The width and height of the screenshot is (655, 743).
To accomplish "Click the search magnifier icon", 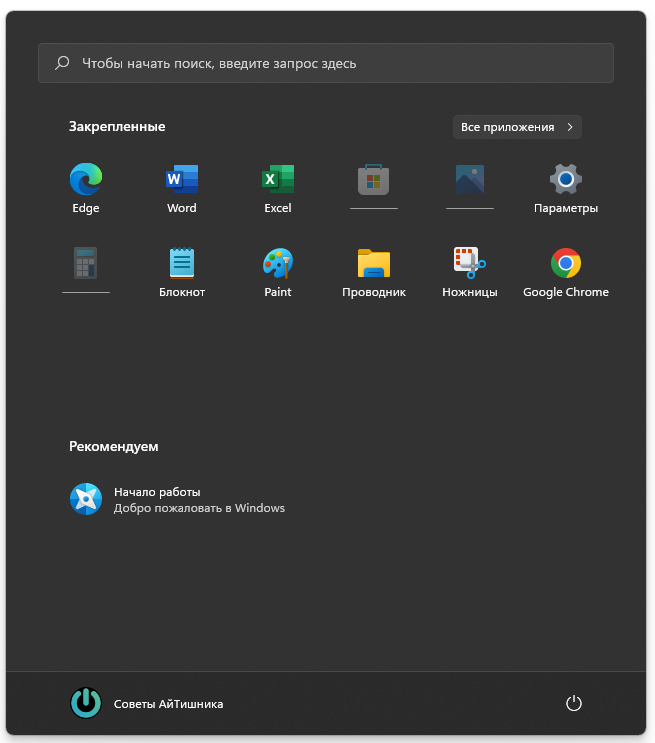I will (62, 63).
